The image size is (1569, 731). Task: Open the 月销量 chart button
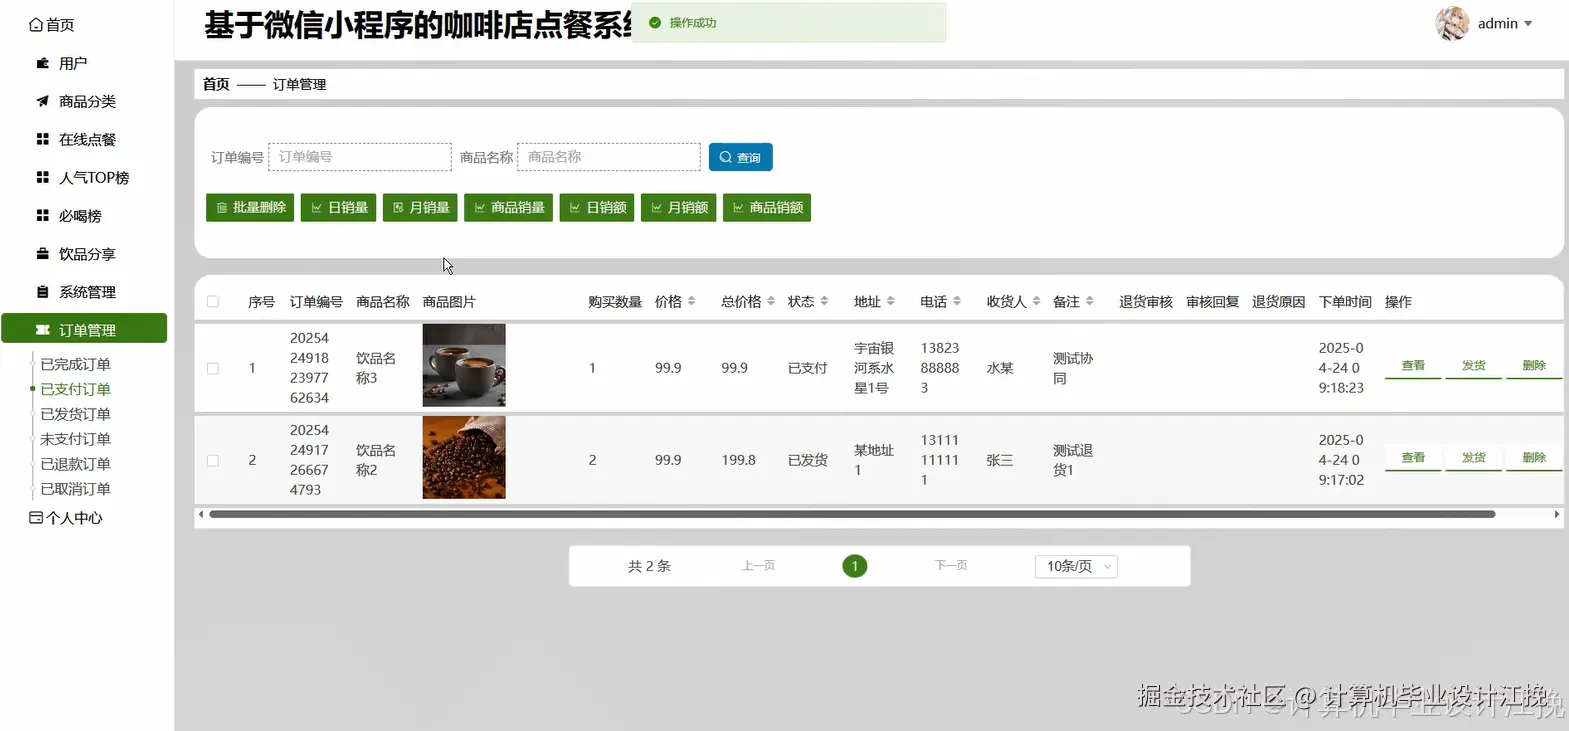tap(420, 207)
